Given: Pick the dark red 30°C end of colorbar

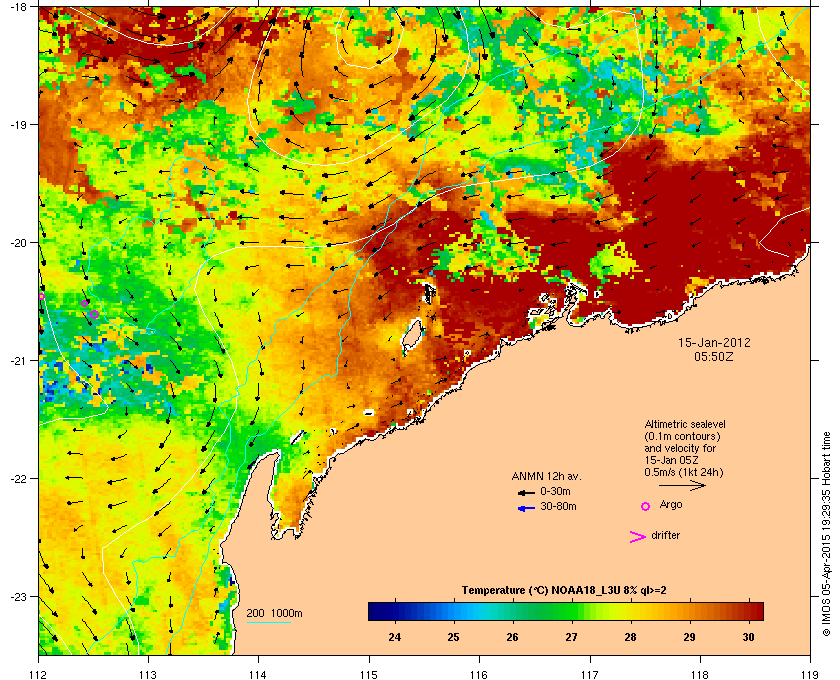Looking at the screenshot, I should click(x=756, y=611).
